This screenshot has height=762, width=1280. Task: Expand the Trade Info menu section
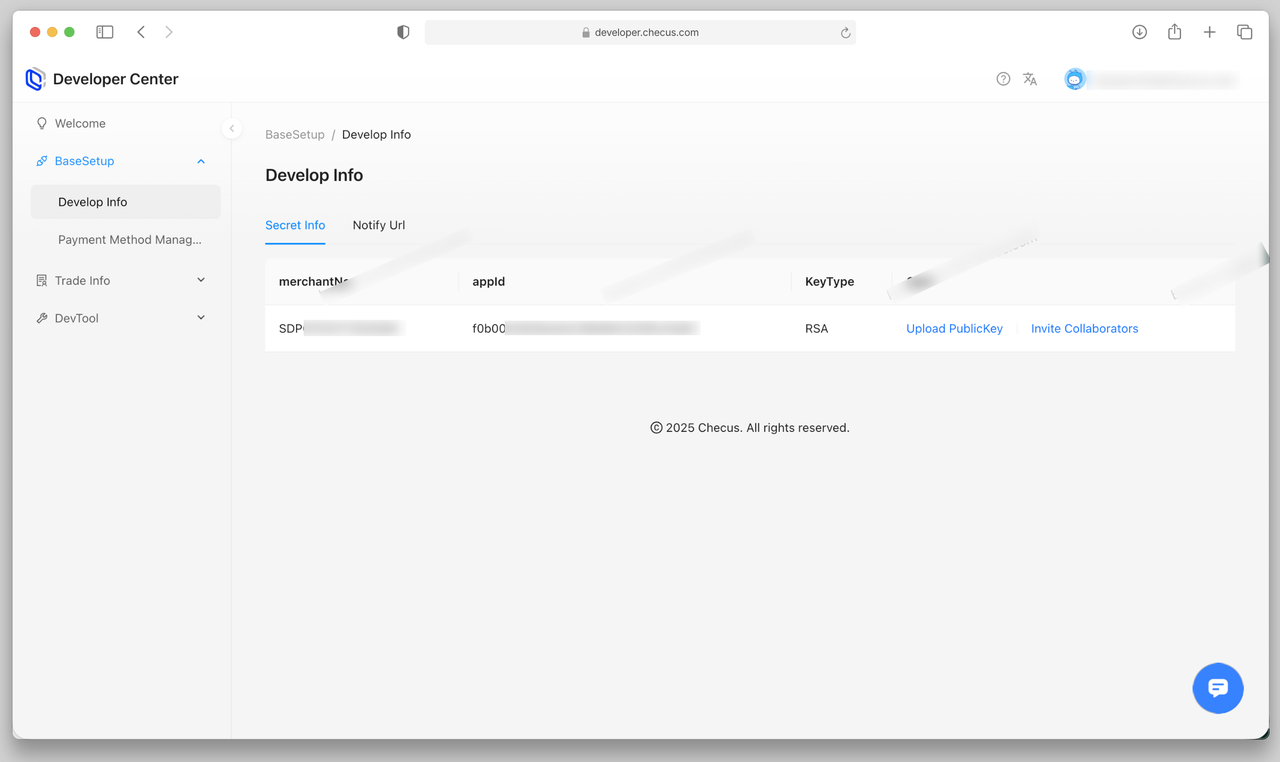(x=201, y=281)
